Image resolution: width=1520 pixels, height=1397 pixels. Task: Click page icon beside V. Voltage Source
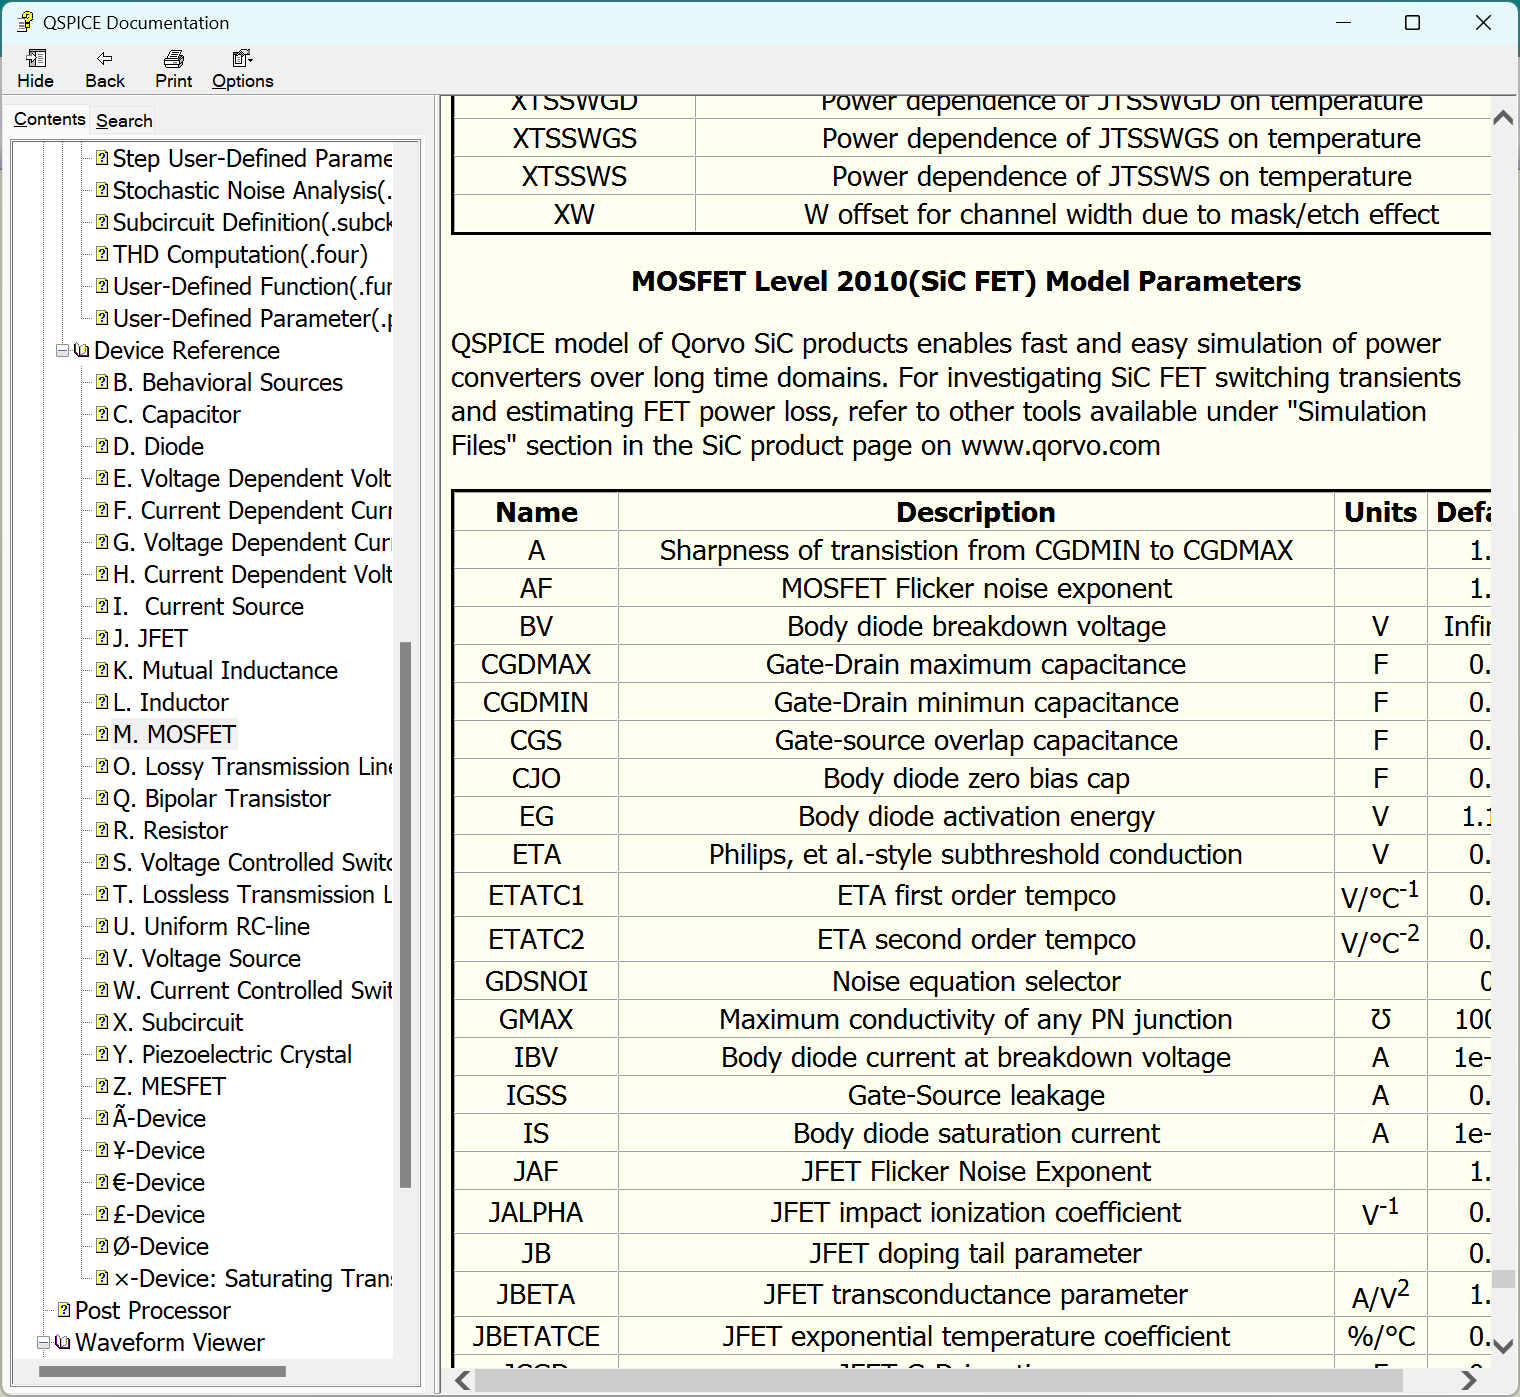coord(102,959)
